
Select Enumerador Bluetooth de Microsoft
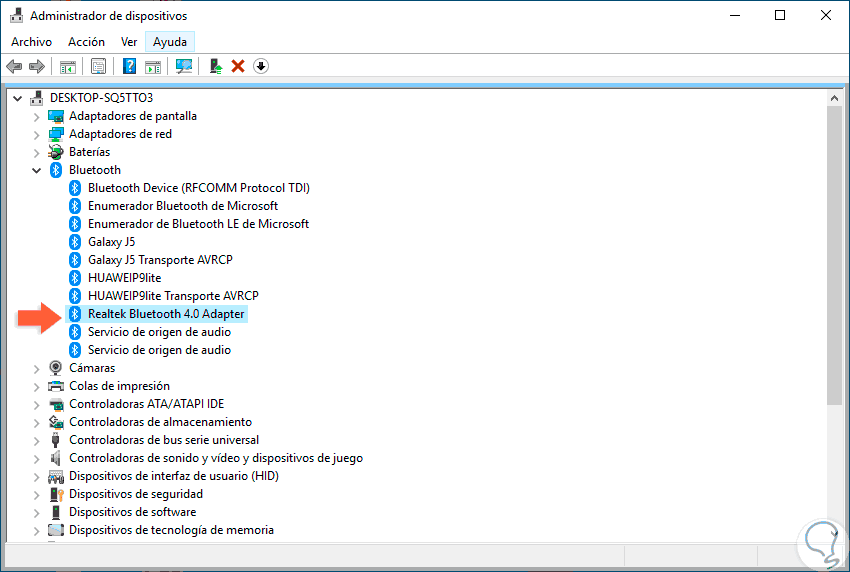pyautogui.click(x=183, y=205)
